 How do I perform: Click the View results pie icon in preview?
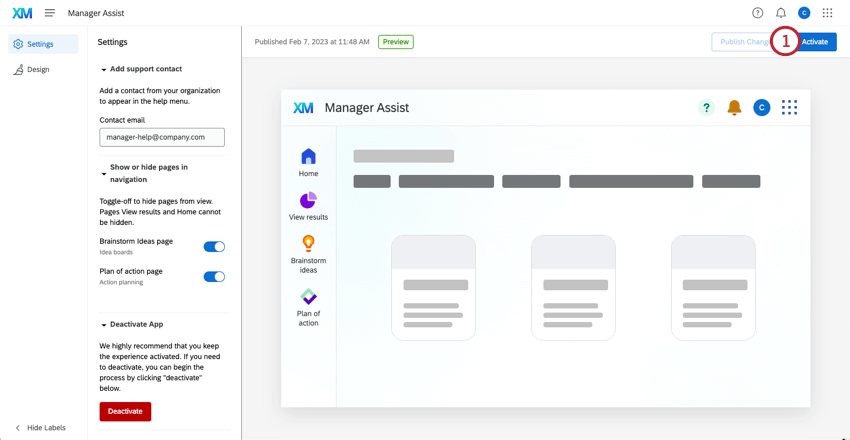[x=308, y=200]
